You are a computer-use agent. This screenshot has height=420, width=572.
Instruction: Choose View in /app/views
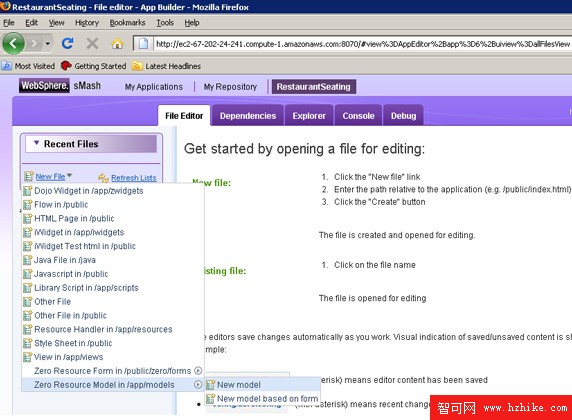pos(68,357)
